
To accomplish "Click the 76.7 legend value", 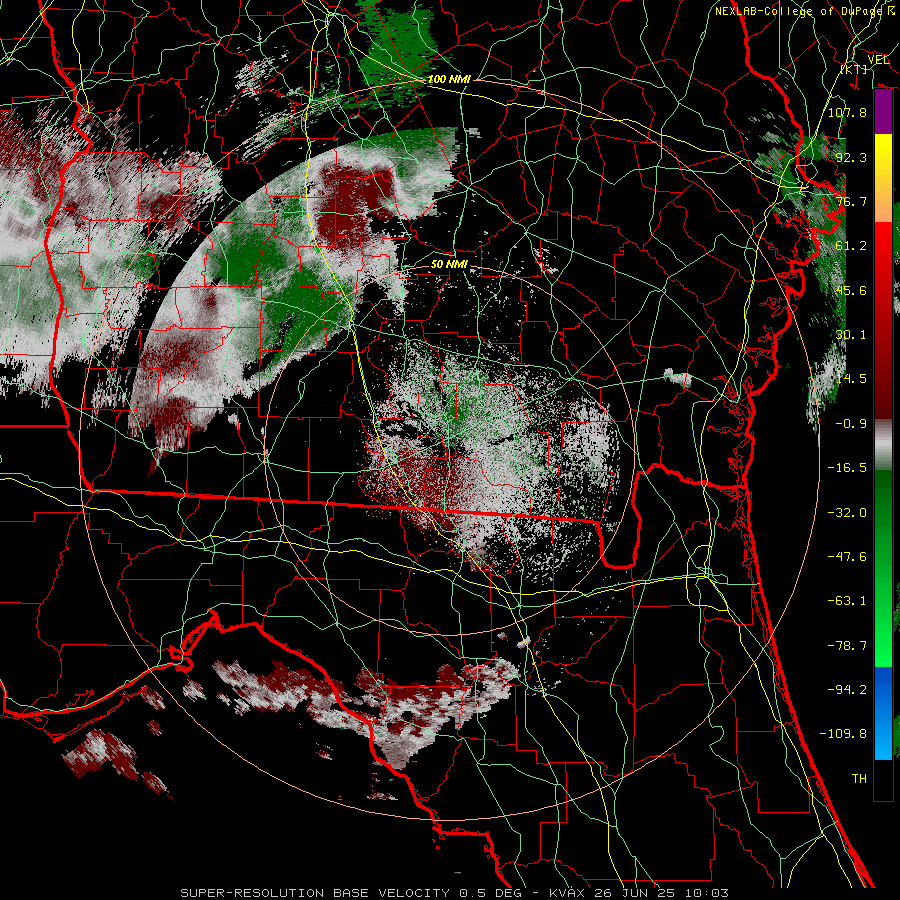I will tap(851, 201).
